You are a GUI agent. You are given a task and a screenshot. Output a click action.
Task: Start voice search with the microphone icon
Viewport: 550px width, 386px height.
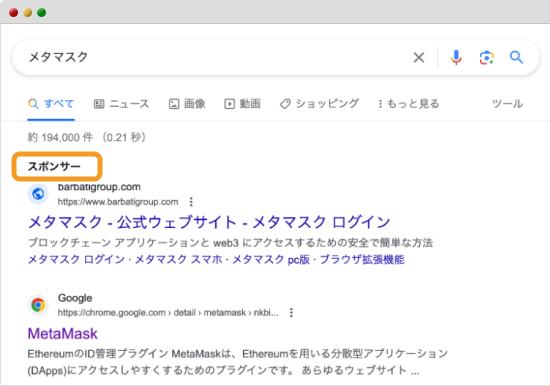coord(456,58)
